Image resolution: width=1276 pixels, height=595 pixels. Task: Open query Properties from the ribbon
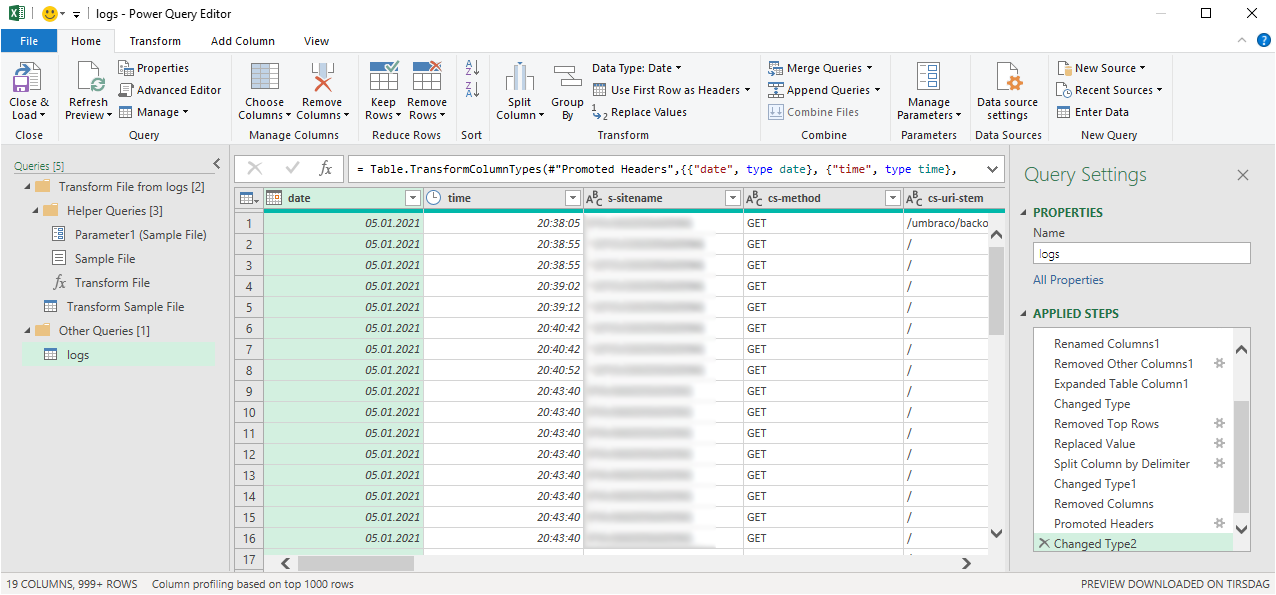153,68
